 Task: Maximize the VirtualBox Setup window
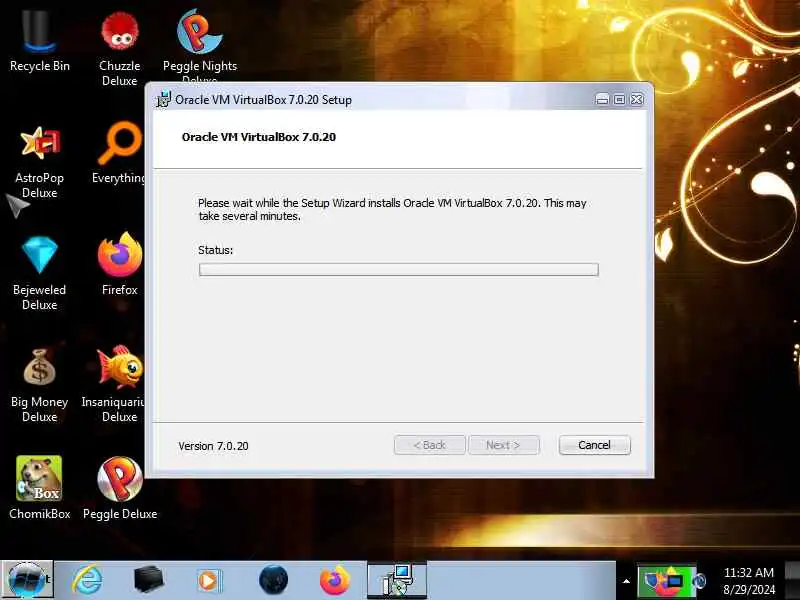[619, 99]
